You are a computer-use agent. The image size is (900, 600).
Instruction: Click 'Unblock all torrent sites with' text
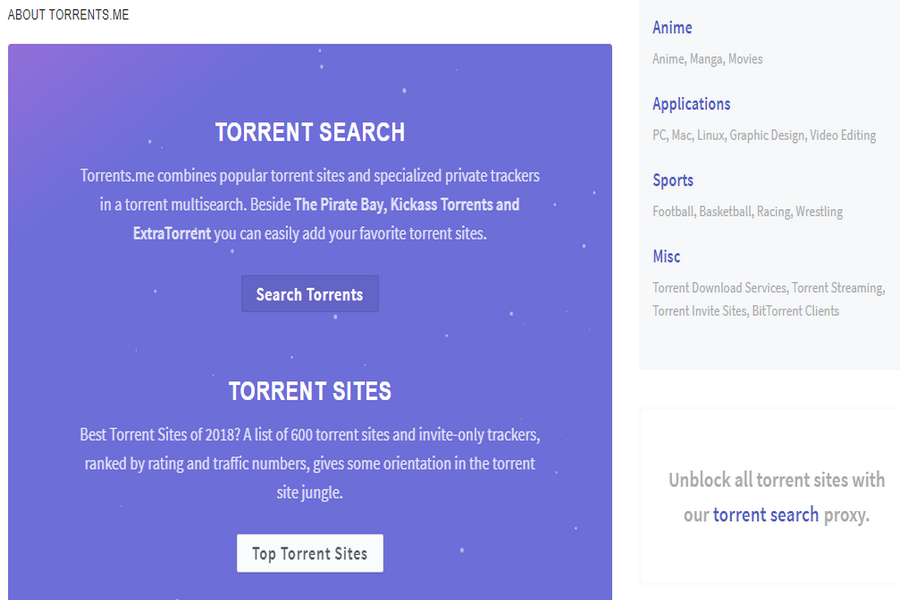tap(777, 480)
